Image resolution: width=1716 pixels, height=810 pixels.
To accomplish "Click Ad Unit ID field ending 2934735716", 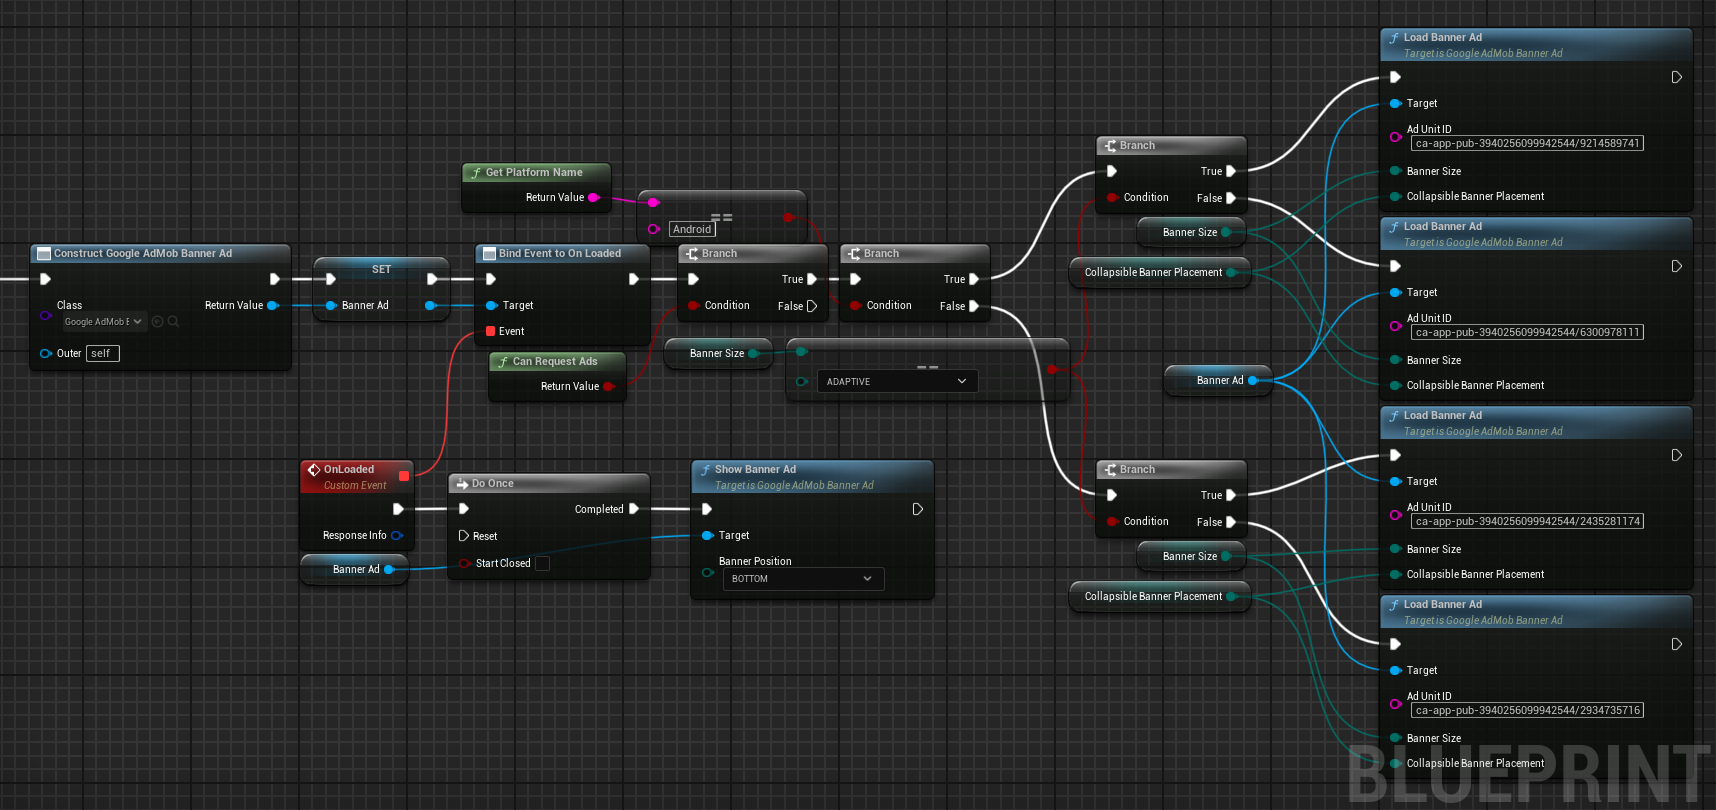I will coord(1527,711).
